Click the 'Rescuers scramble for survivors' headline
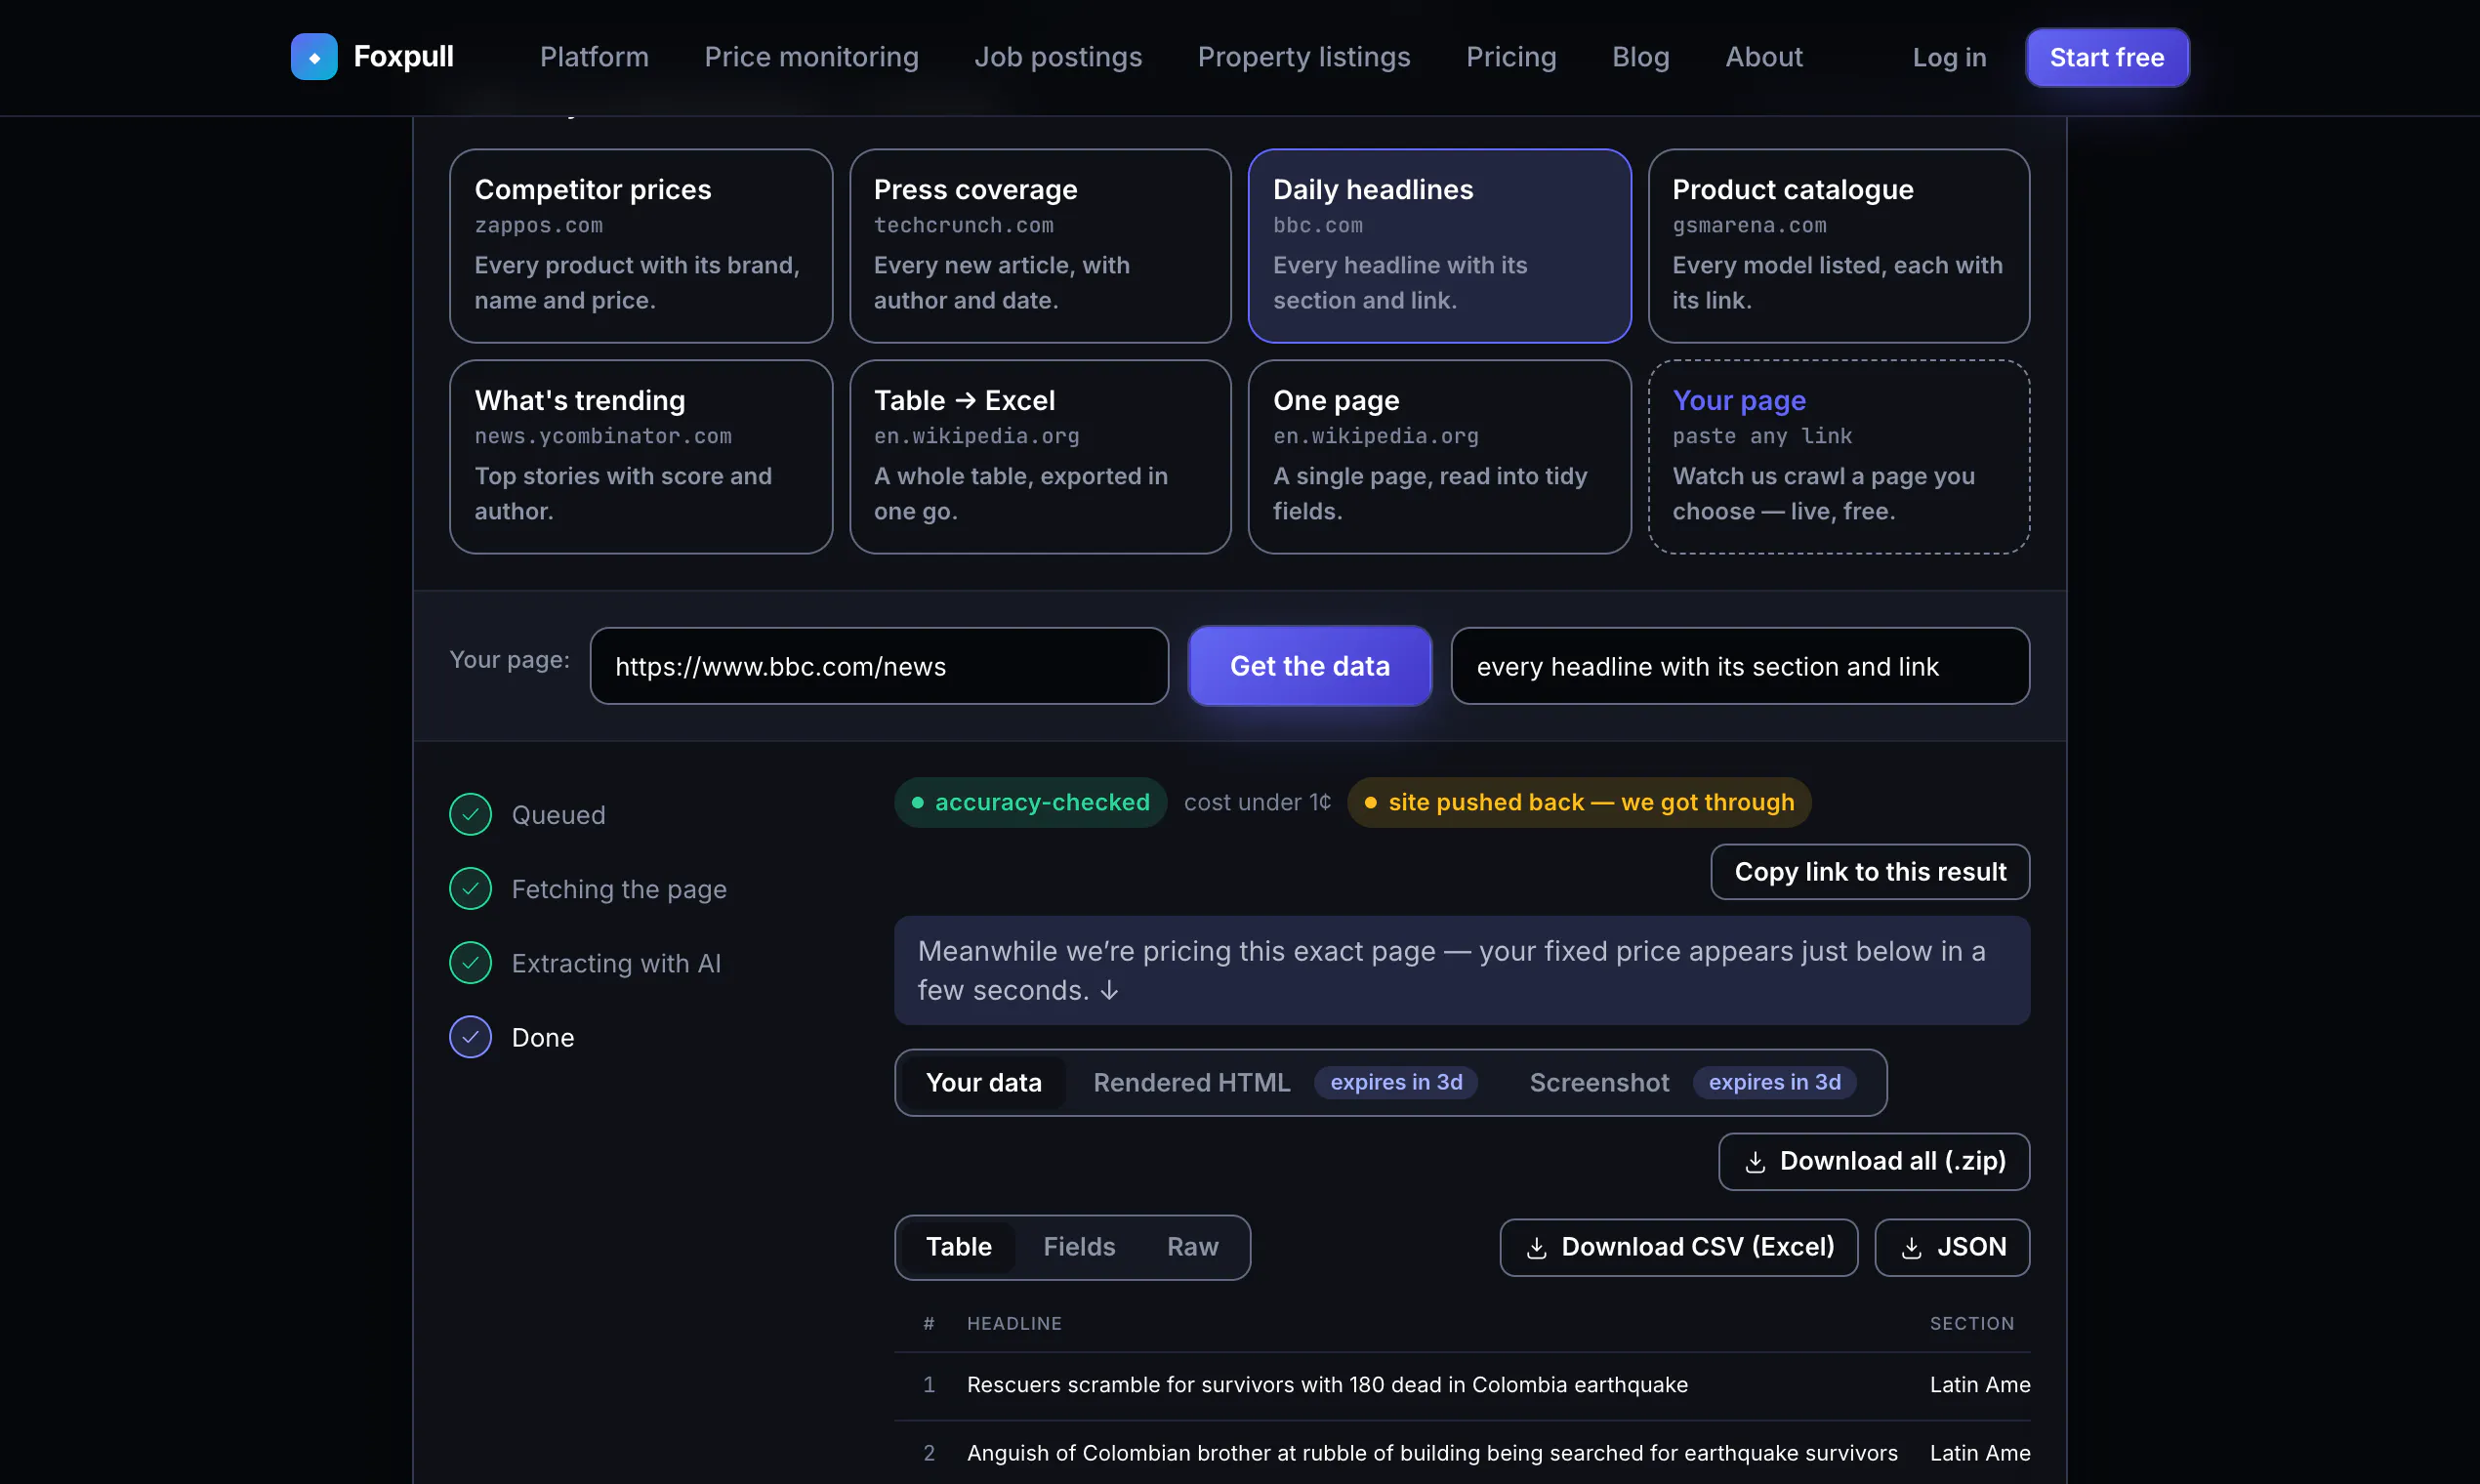 click(x=1327, y=1385)
